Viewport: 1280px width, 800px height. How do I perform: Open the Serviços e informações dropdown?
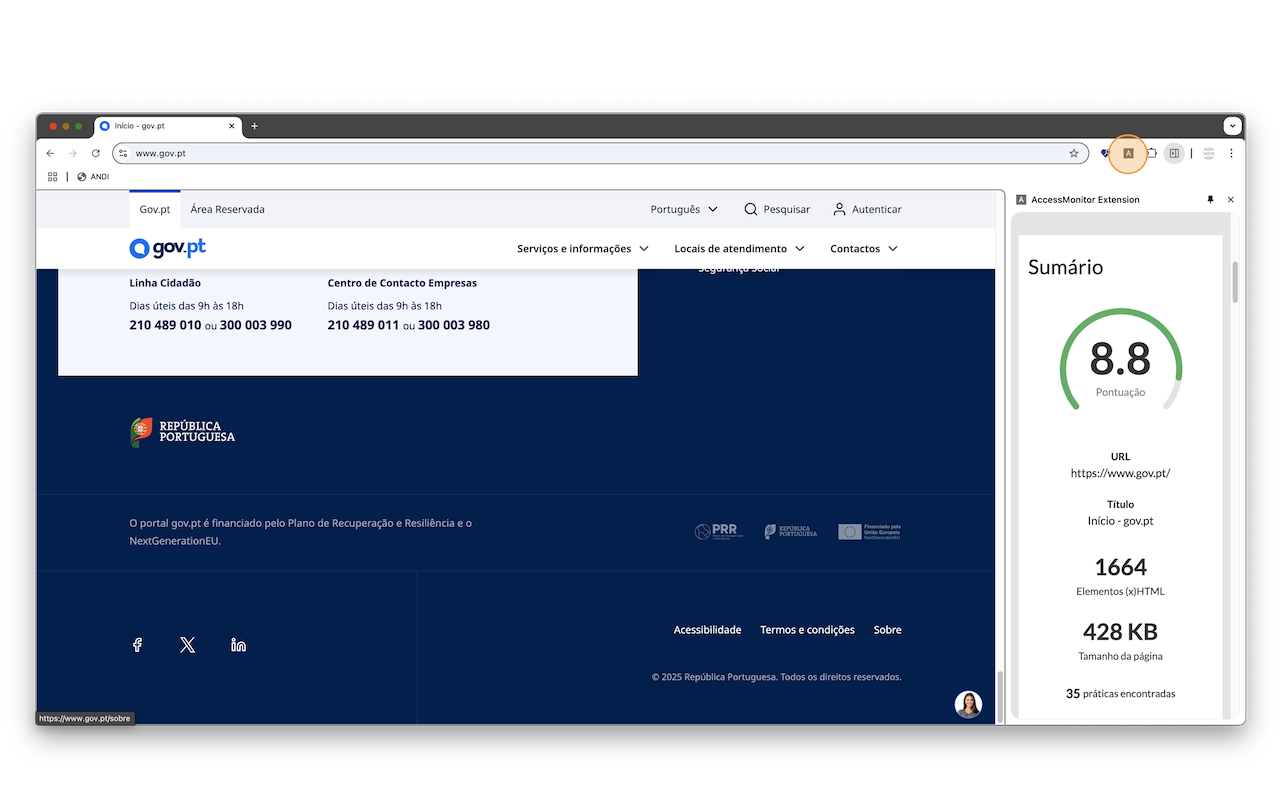[583, 248]
